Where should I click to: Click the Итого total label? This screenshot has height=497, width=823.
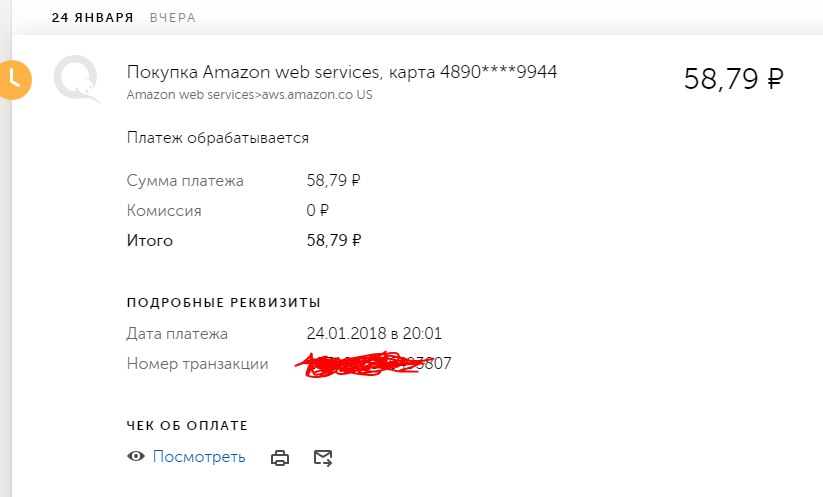150,241
